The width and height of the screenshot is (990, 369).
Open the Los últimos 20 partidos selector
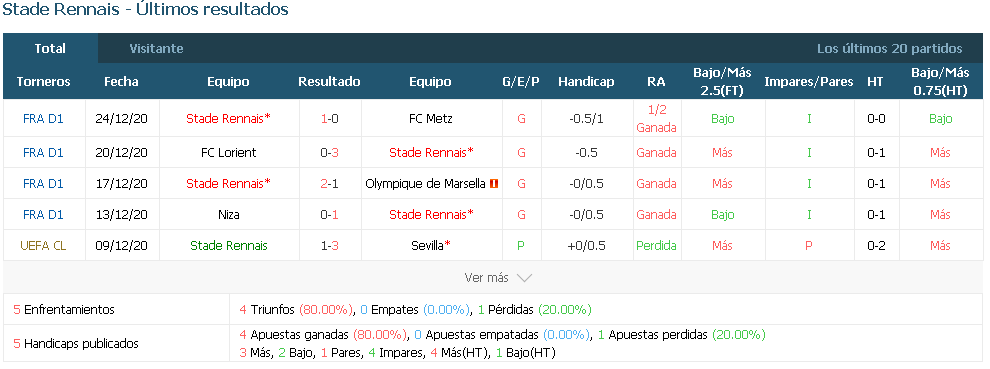click(x=890, y=49)
